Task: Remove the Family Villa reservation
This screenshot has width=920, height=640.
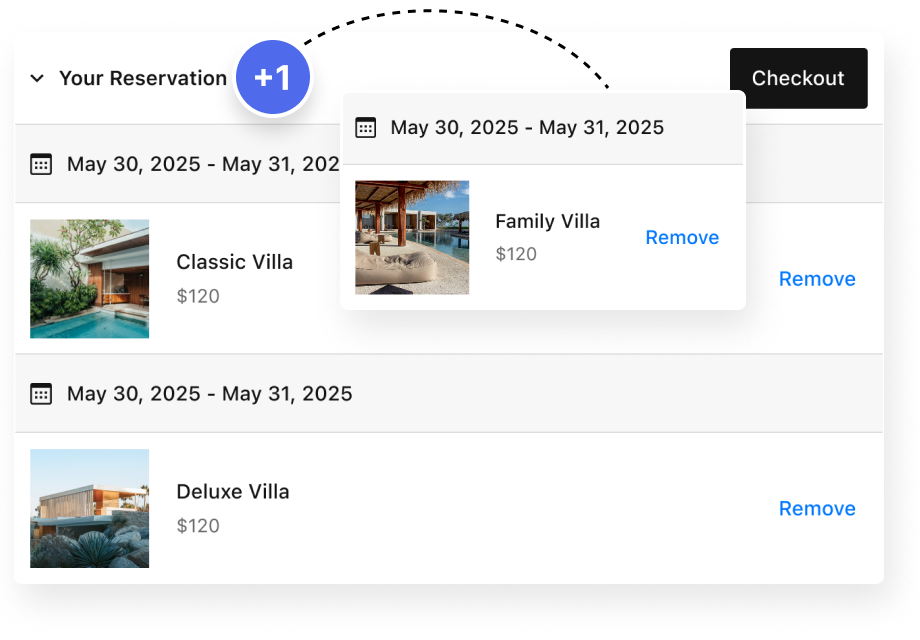Action: click(682, 238)
